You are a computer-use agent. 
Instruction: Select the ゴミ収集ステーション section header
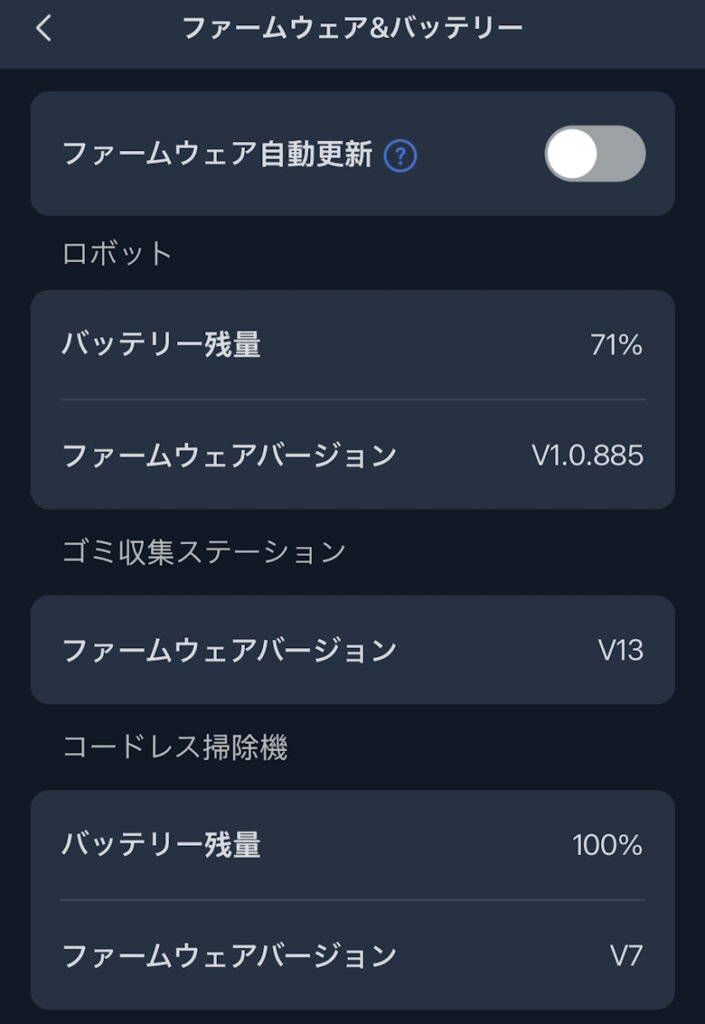(204, 551)
